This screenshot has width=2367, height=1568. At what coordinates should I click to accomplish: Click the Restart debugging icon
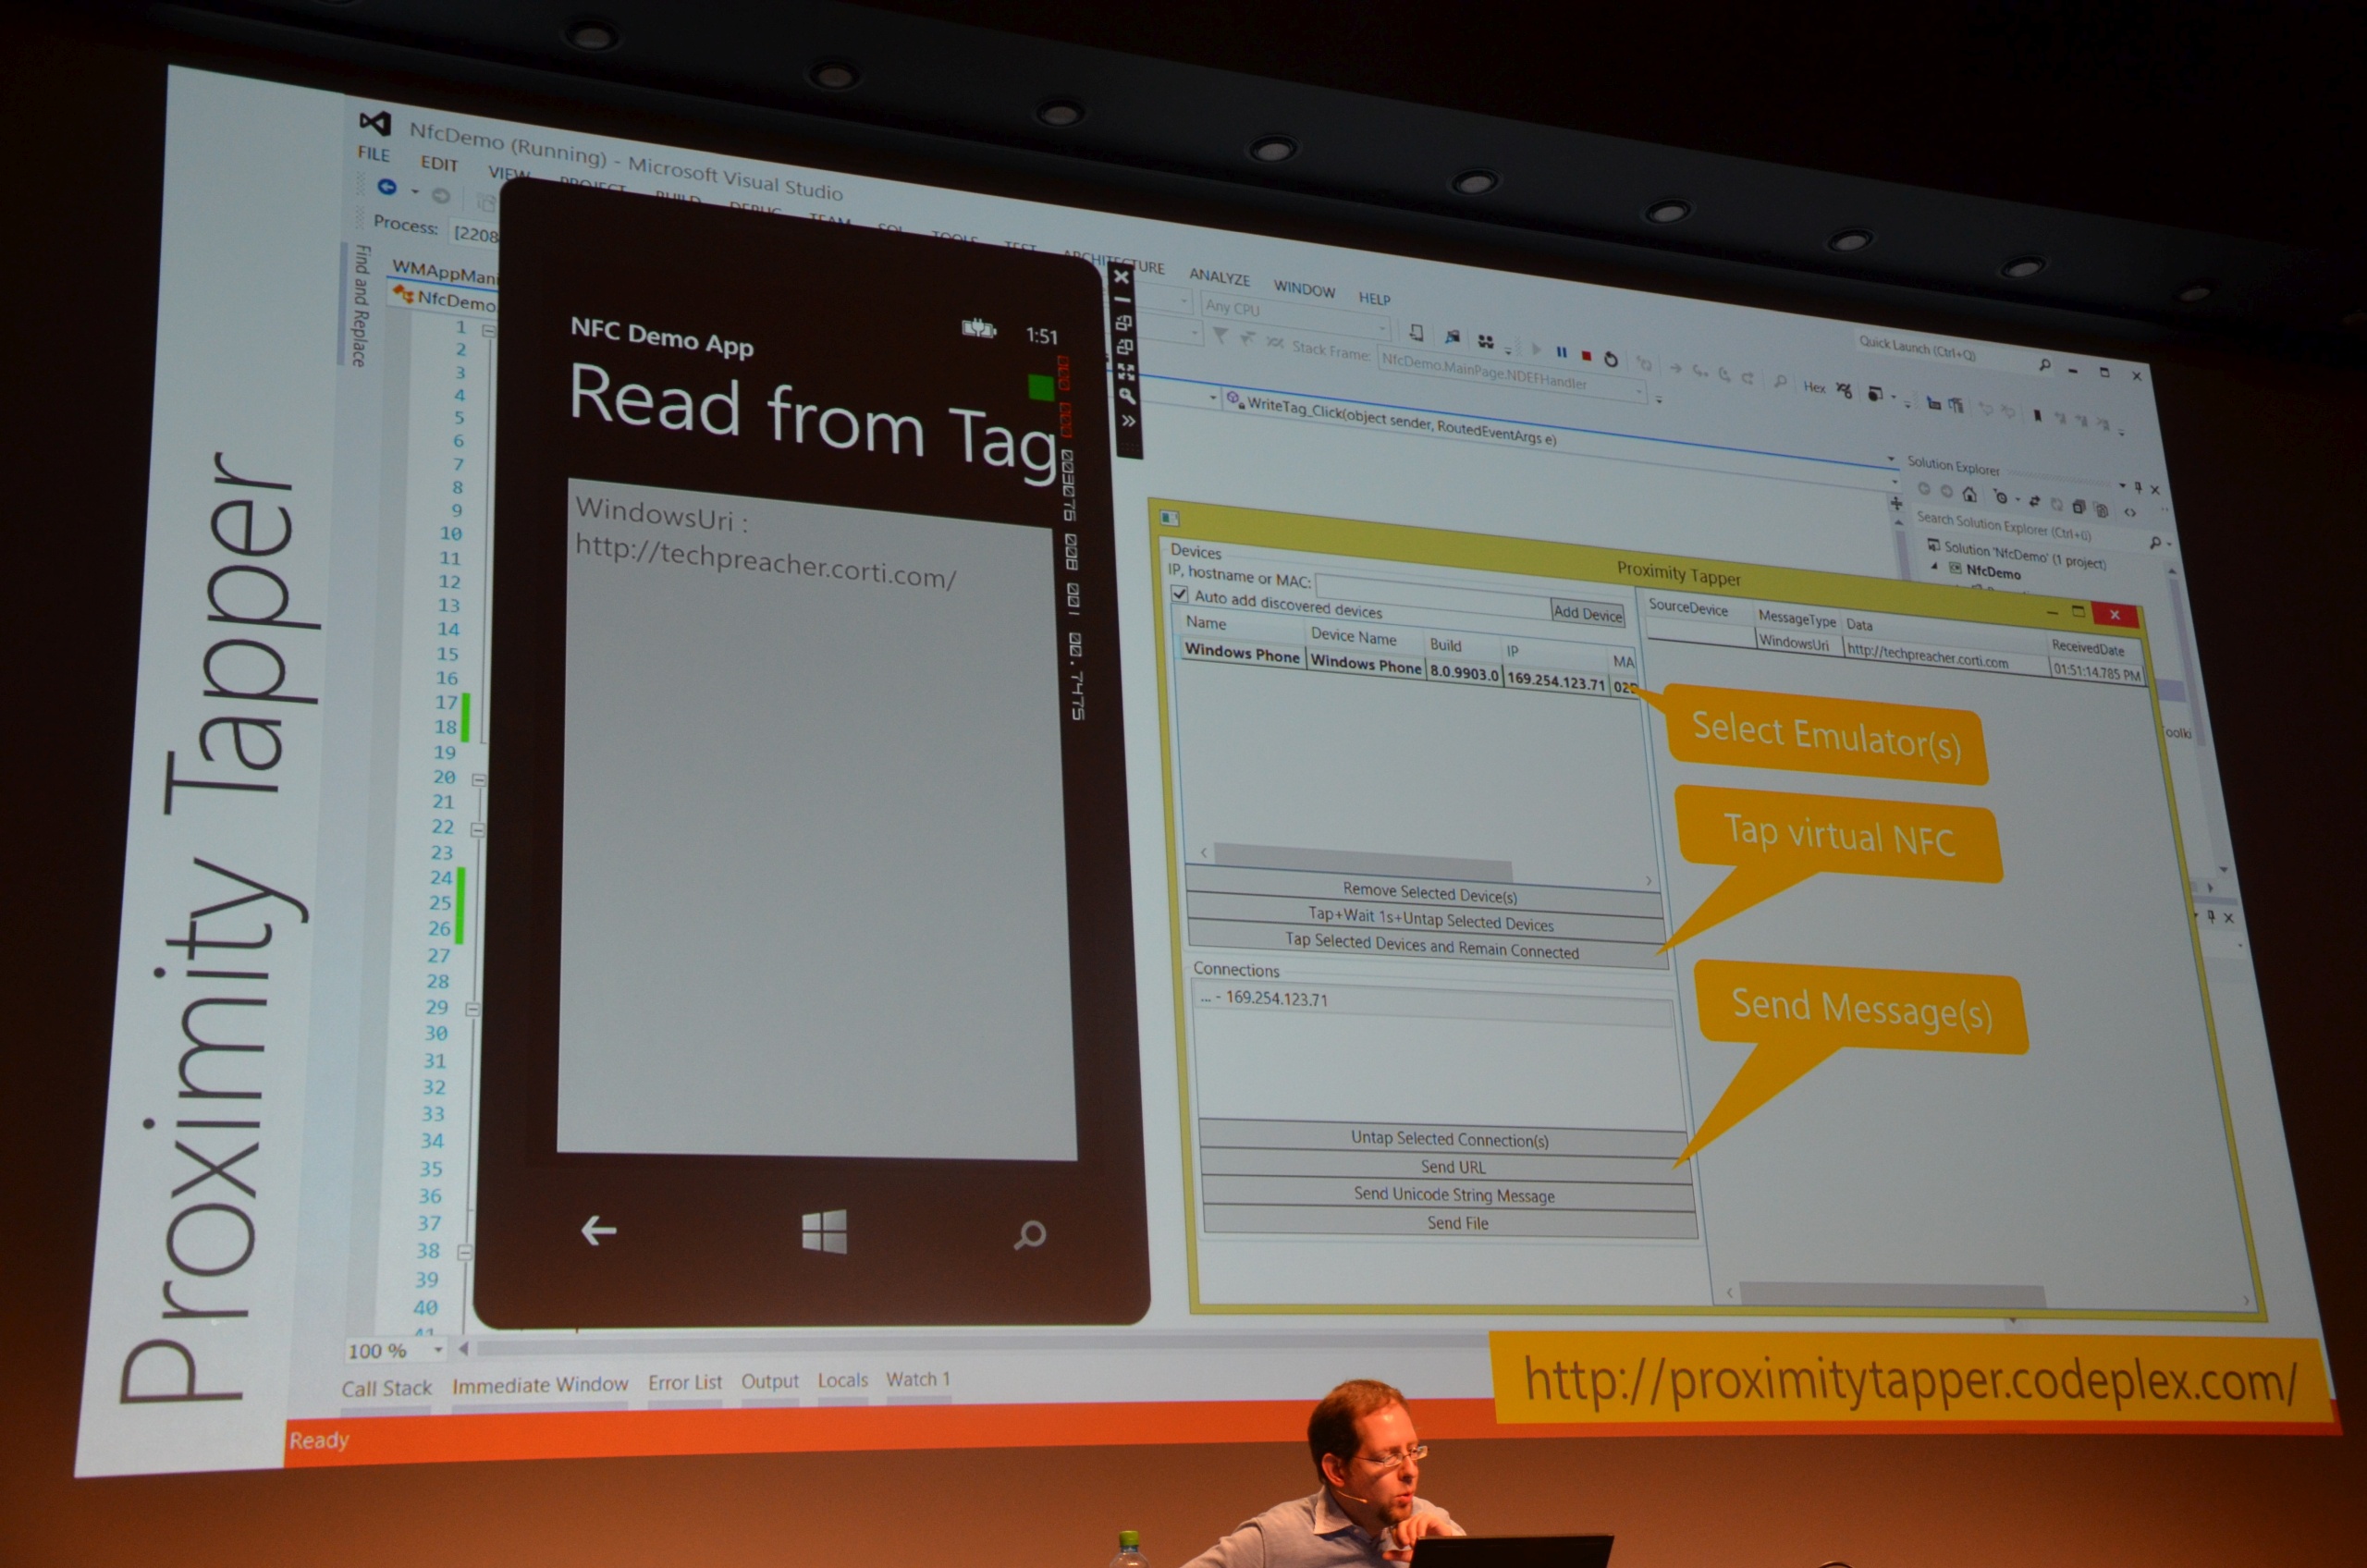(x=1611, y=358)
